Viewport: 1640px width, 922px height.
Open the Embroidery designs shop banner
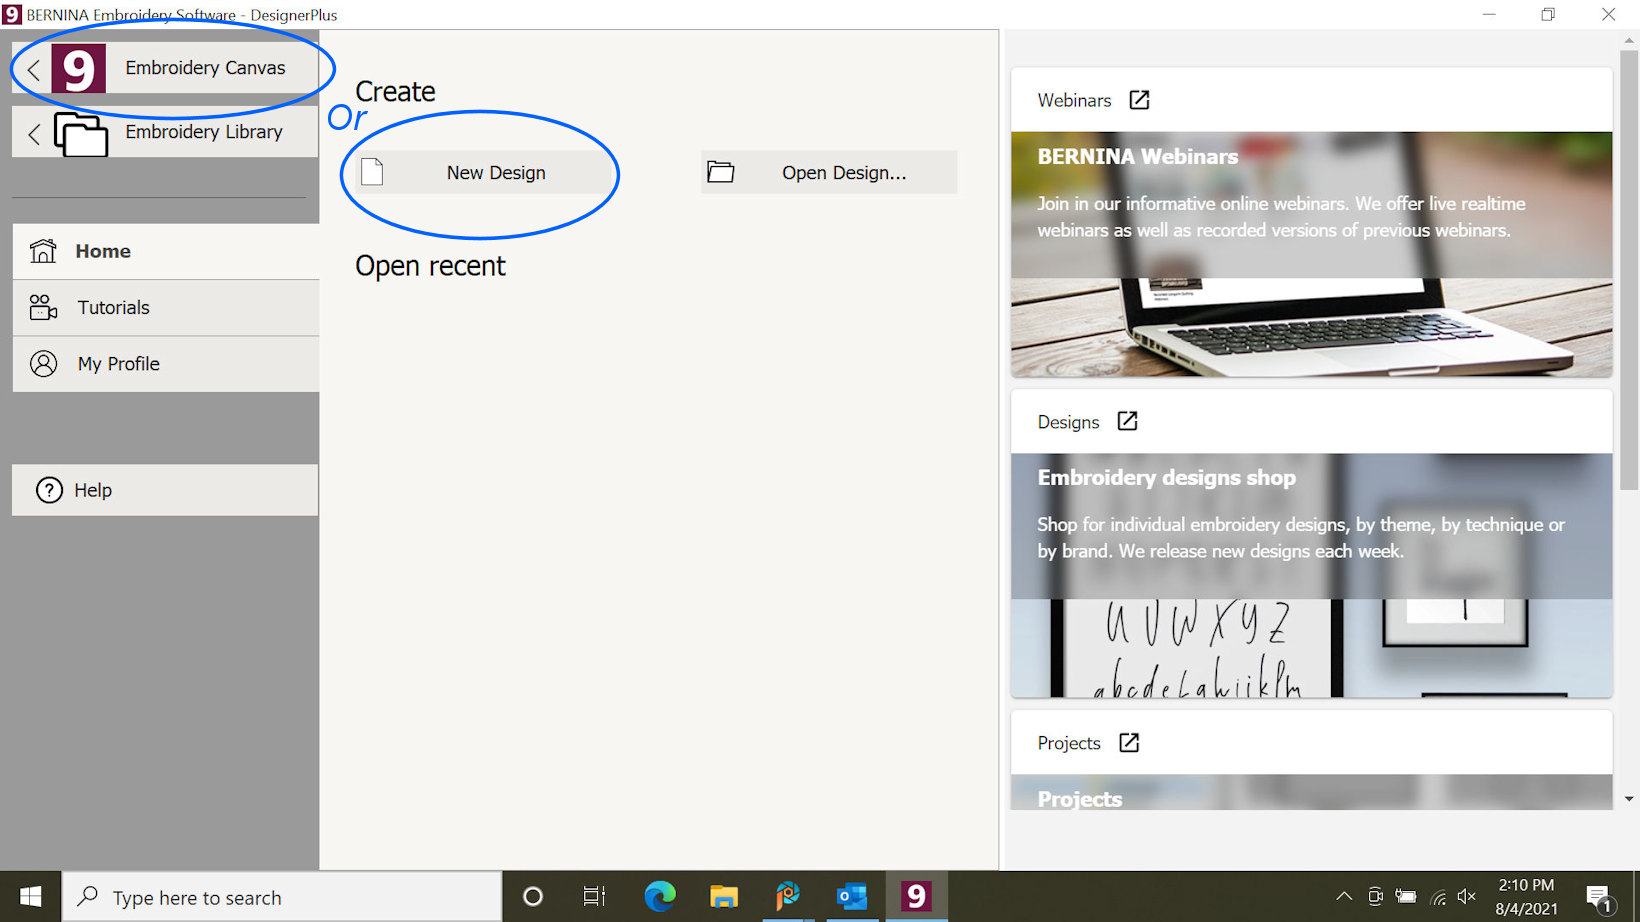tap(1311, 575)
